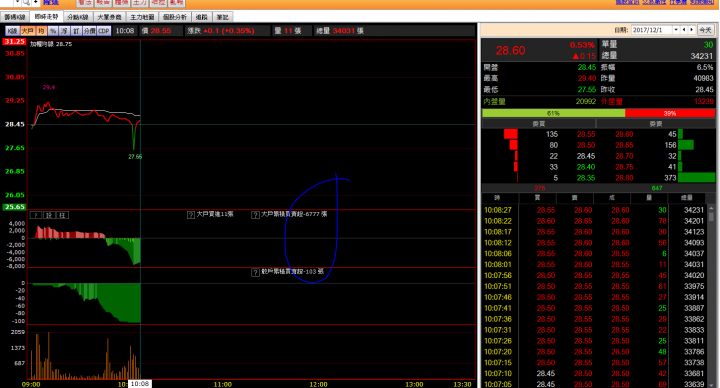The width and height of the screenshot is (720, 388).
Task: Click the 10:08 time marker on axis
Action: 140,384
